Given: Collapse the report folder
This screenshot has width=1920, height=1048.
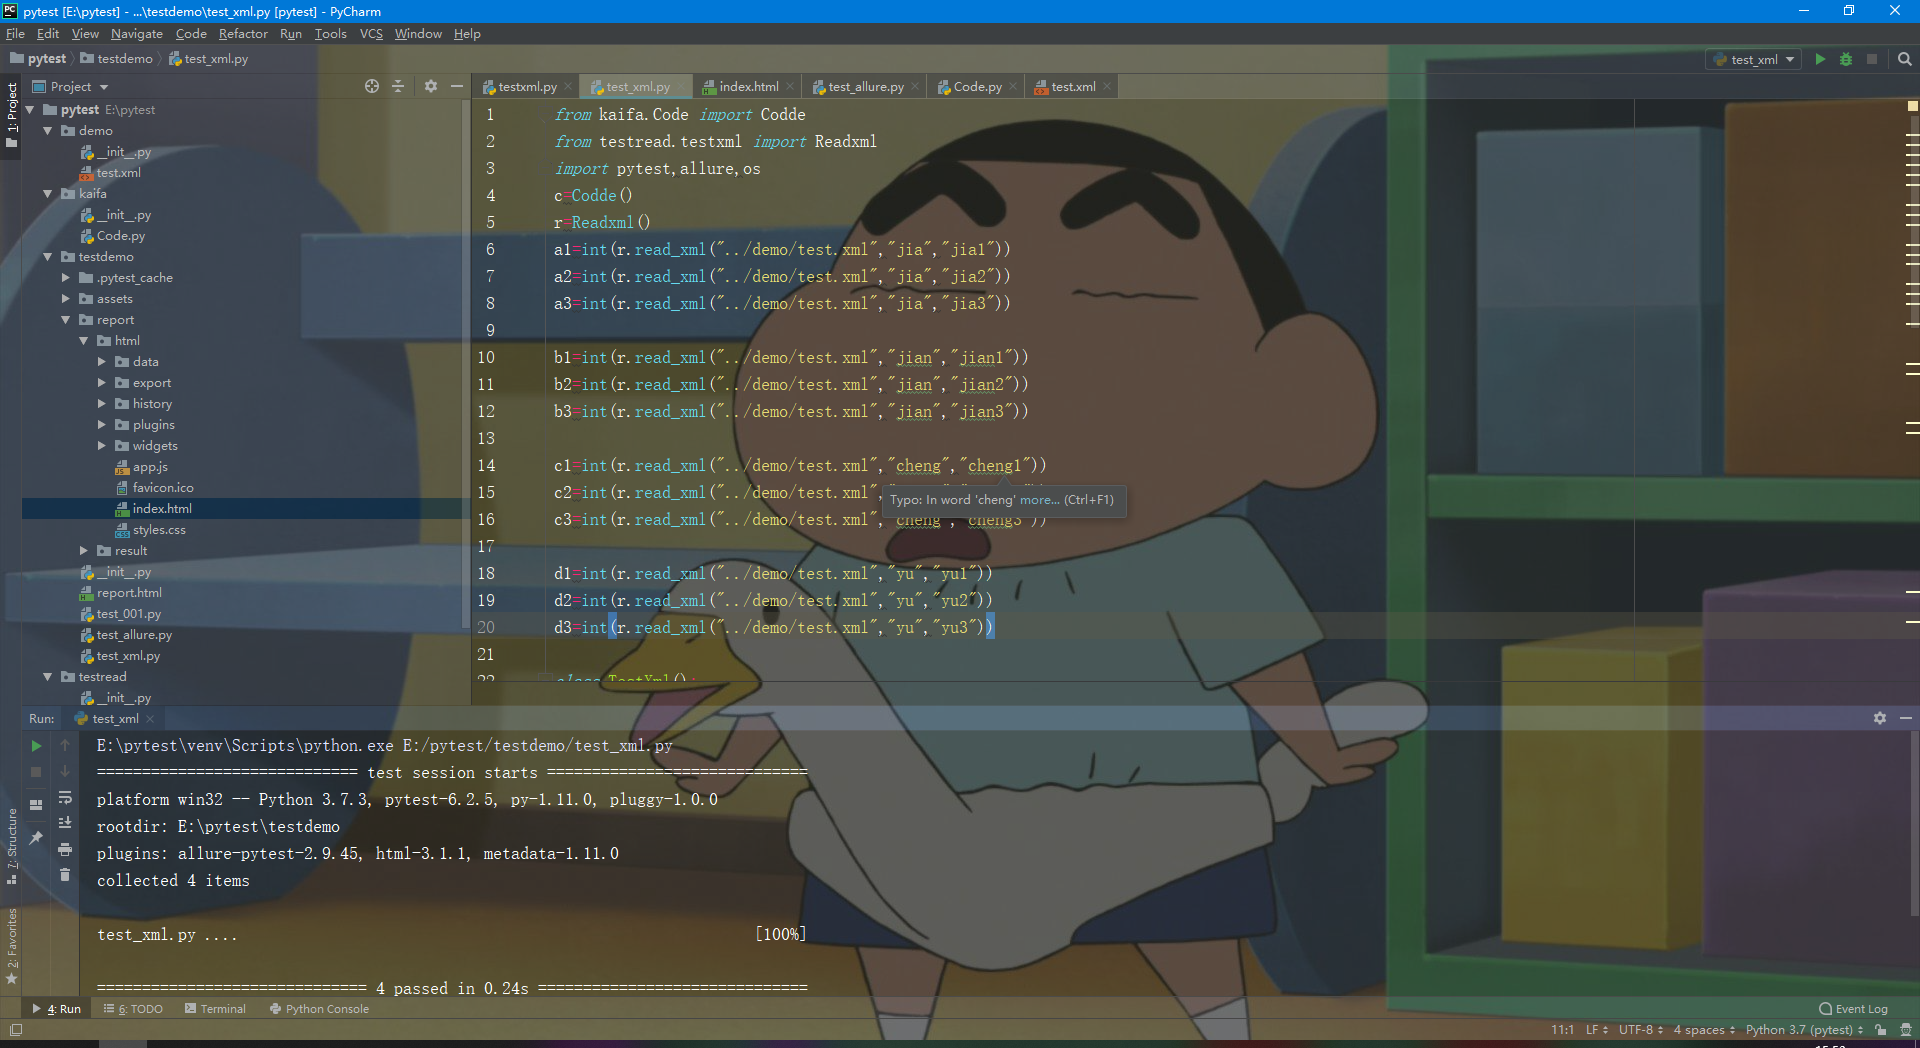Looking at the screenshot, I should tap(65, 320).
